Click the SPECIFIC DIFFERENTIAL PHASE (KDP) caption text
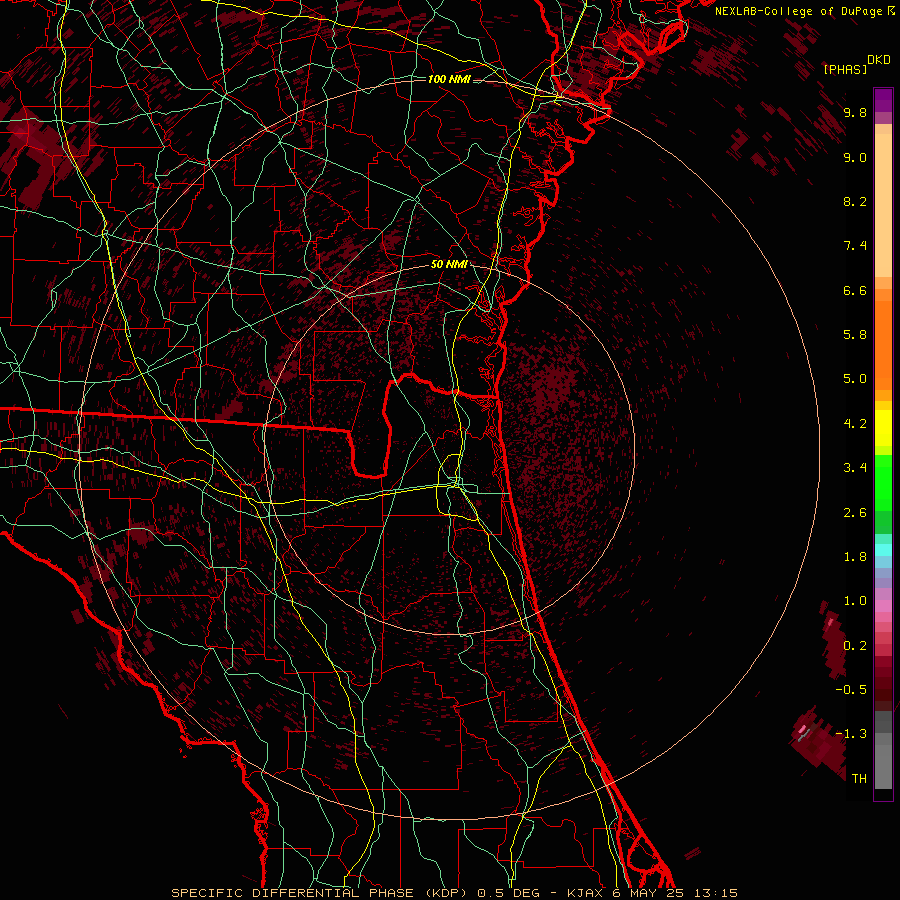The height and width of the screenshot is (900, 900). click(x=321, y=893)
